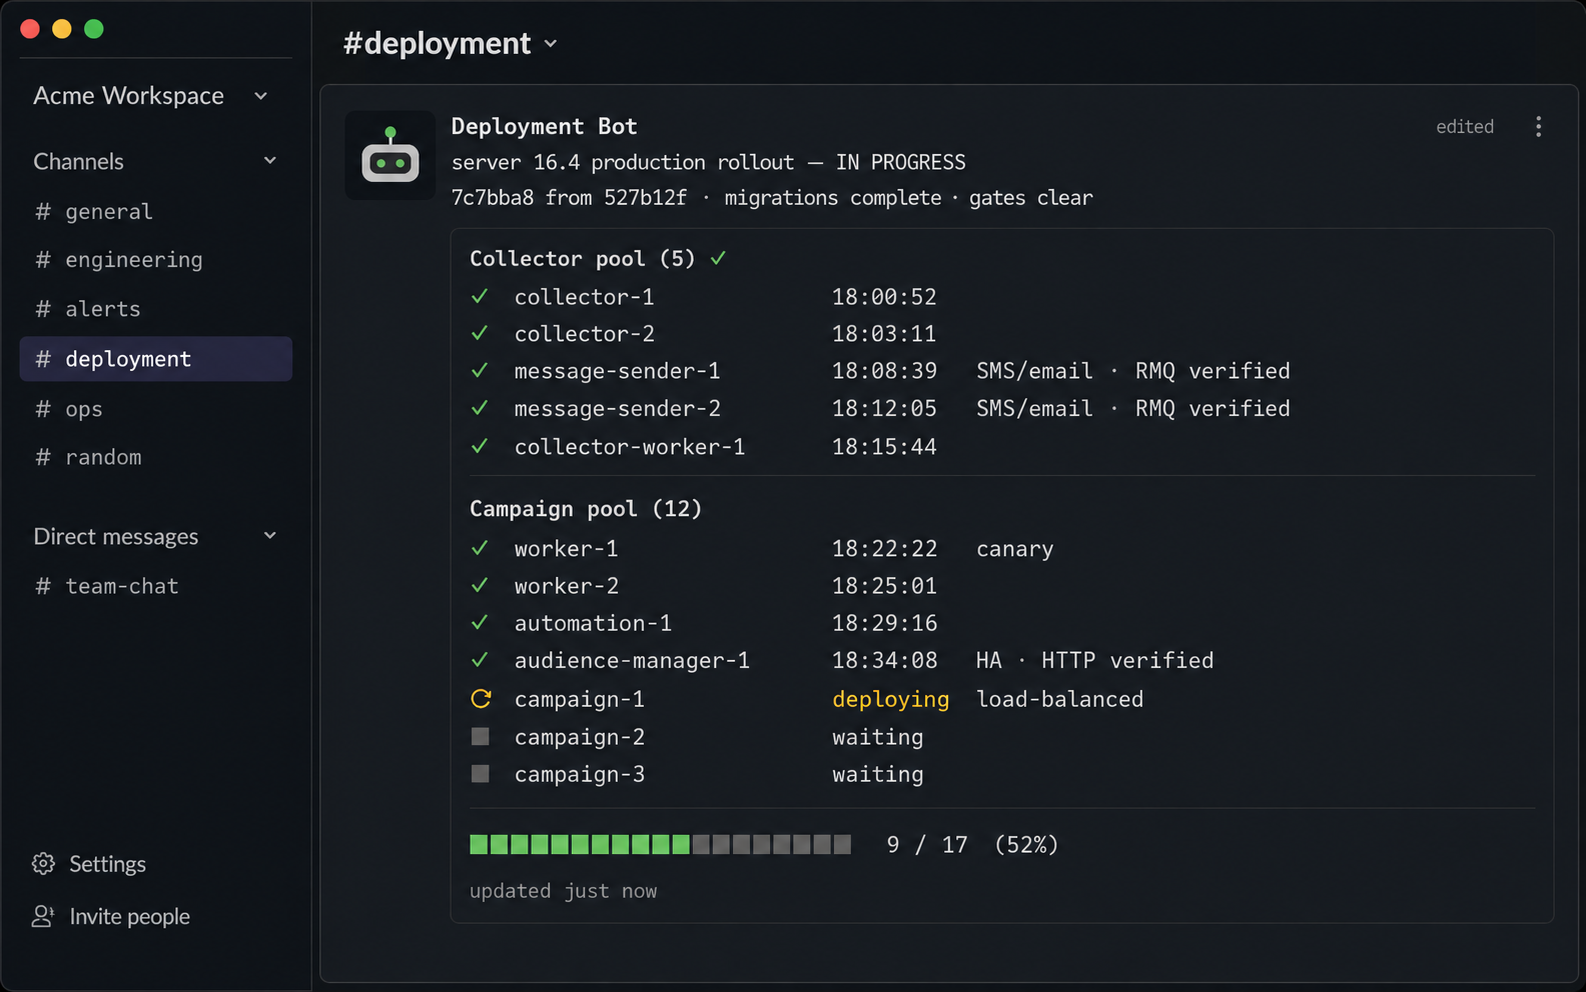Click the checkmark beside audience-manager-1
The image size is (1586, 992).
(480, 660)
